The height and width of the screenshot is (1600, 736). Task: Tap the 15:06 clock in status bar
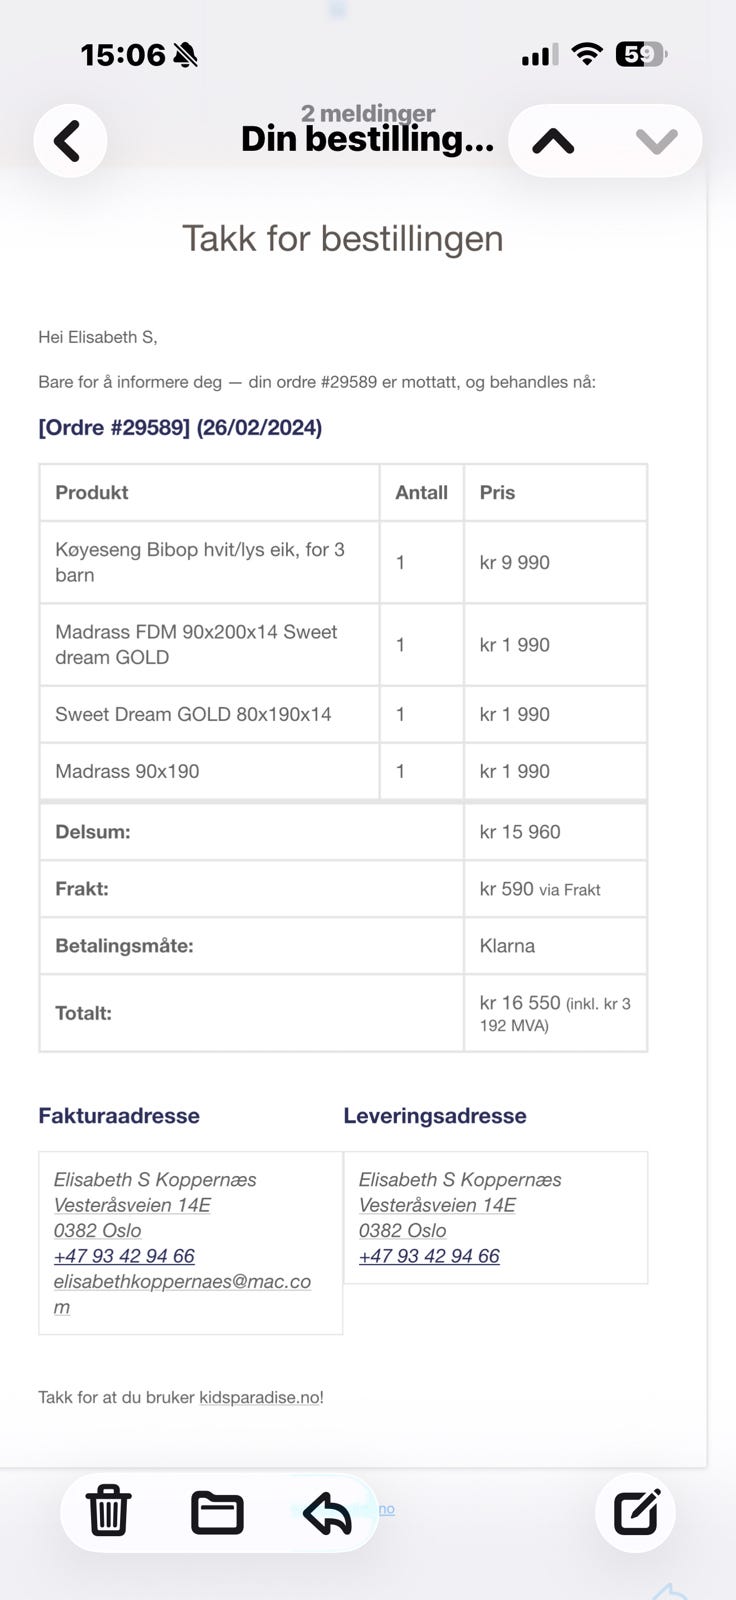[123, 55]
